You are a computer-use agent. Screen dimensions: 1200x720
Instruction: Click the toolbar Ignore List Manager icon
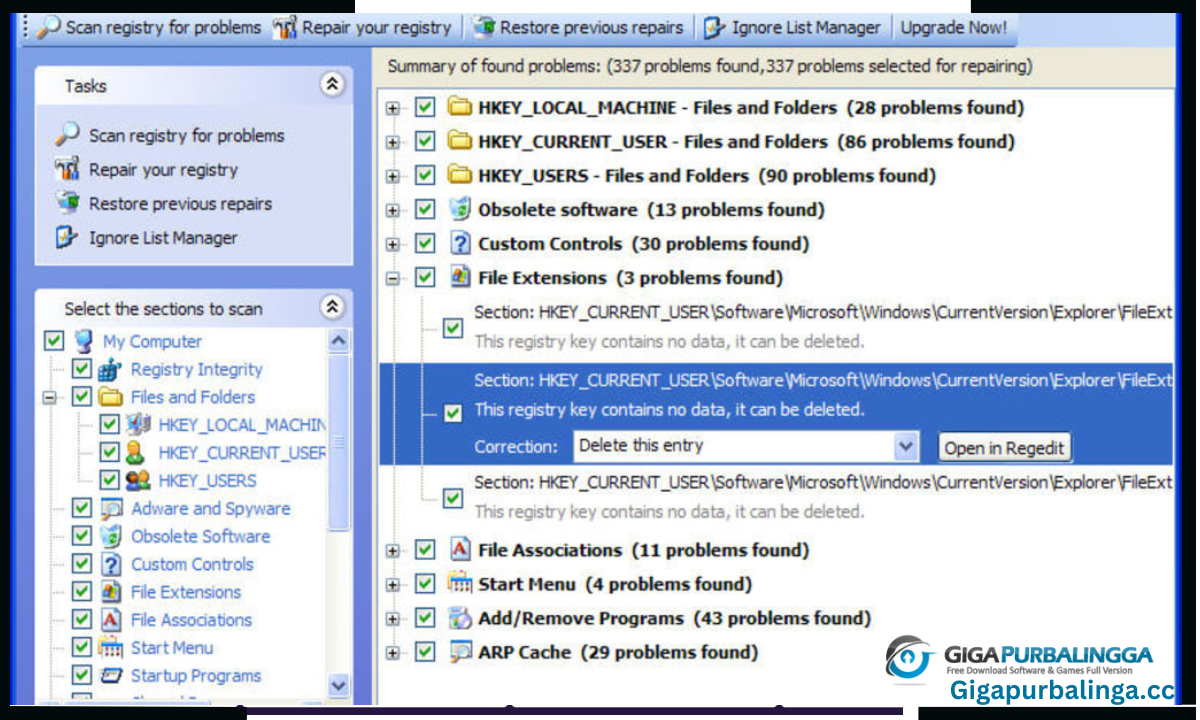[714, 28]
